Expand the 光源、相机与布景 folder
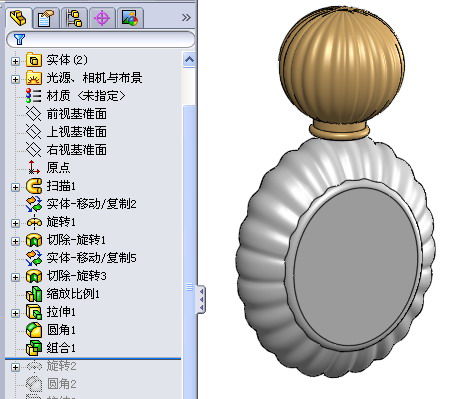The width and height of the screenshot is (458, 399). [x=15, y=79]
